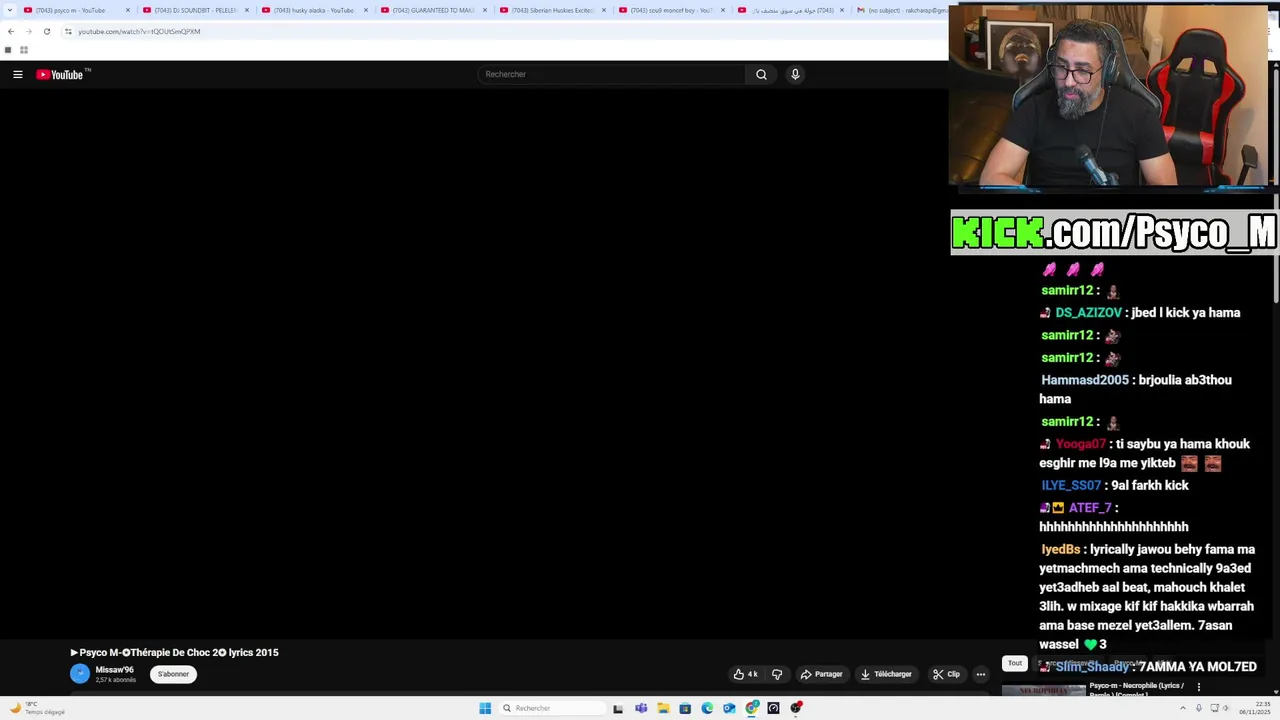Switch to the Gmail '(no subject)' tab

(x=902, y=10)
